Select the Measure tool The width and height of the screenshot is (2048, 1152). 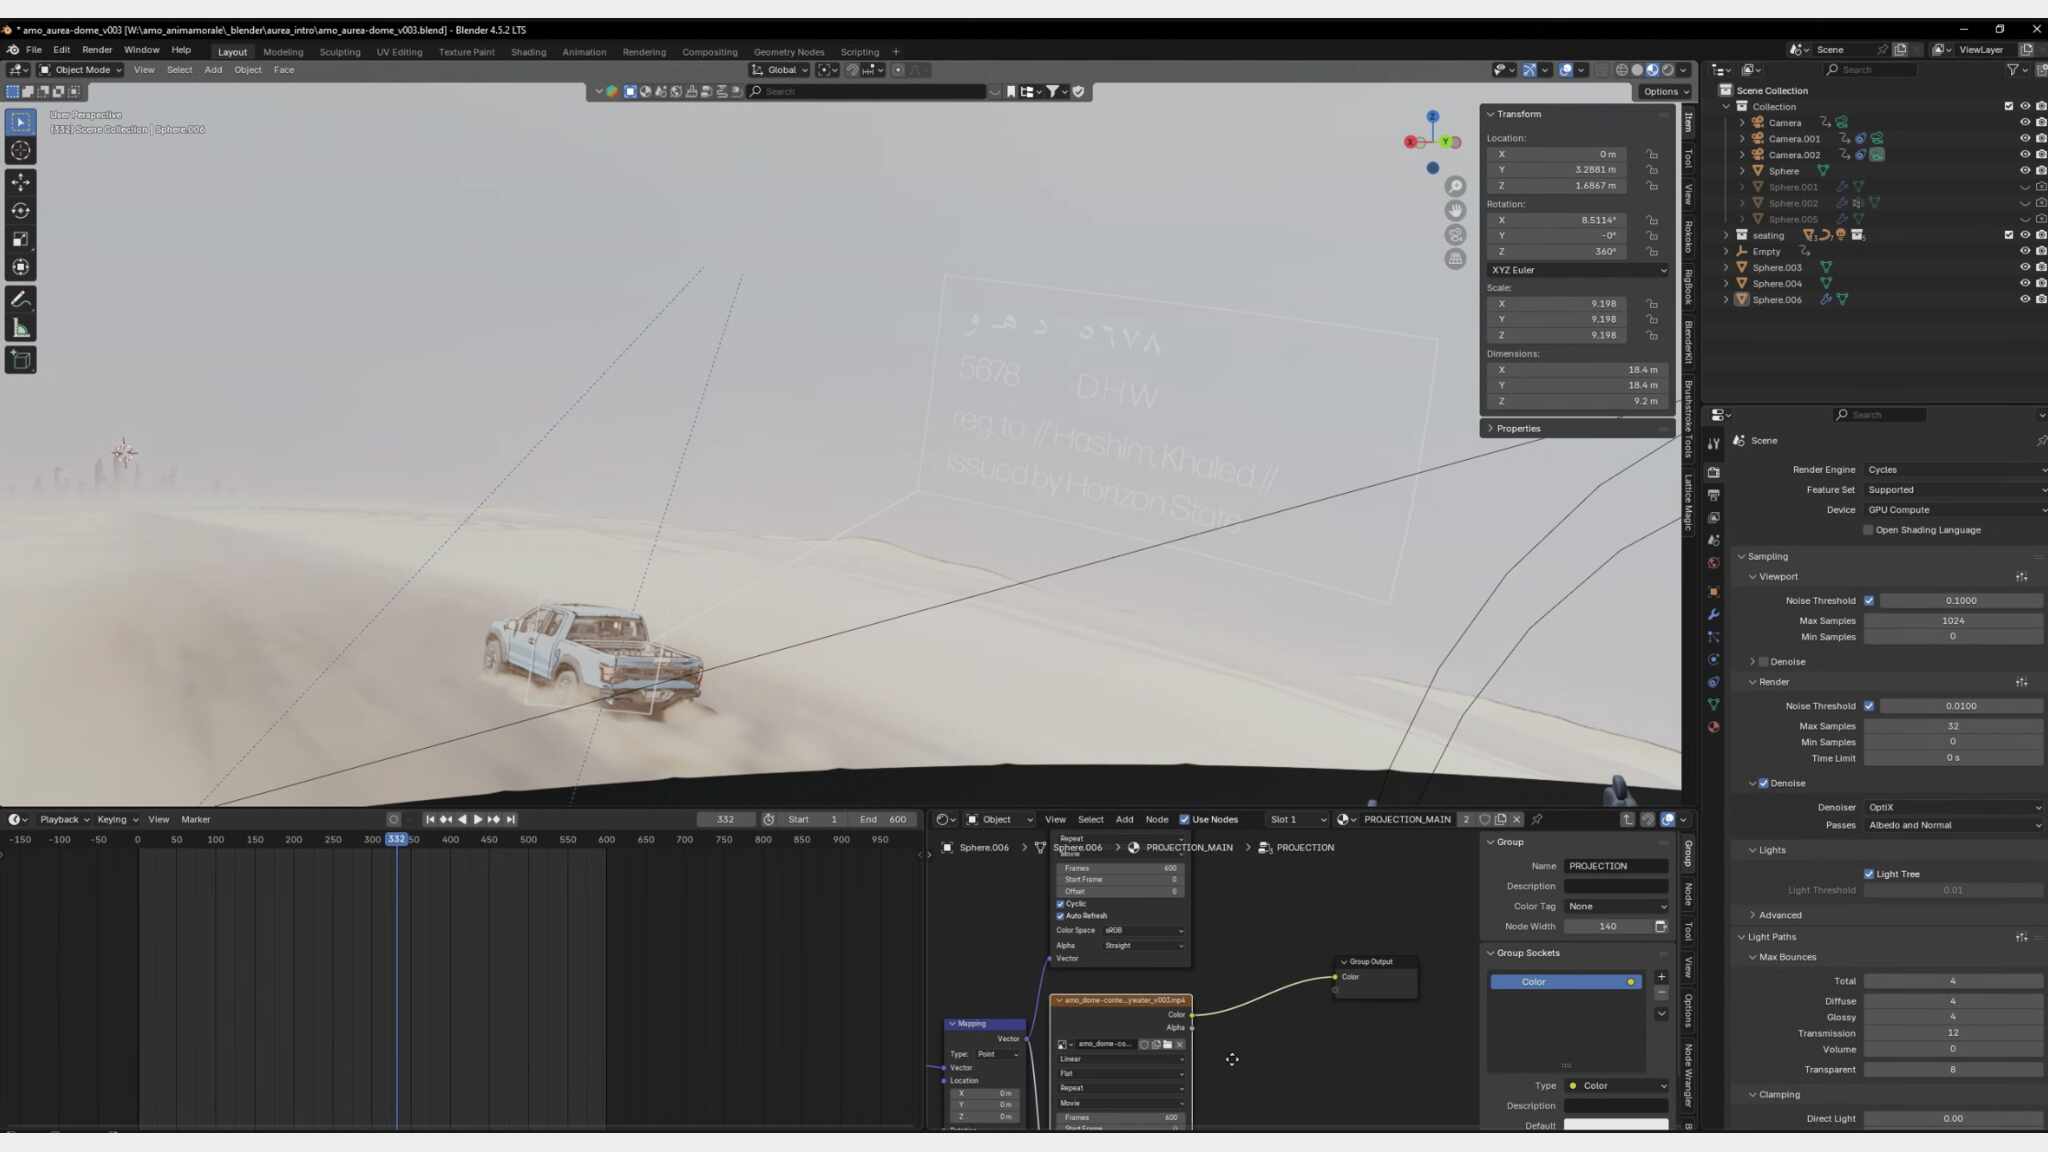[x=20, y=329]
